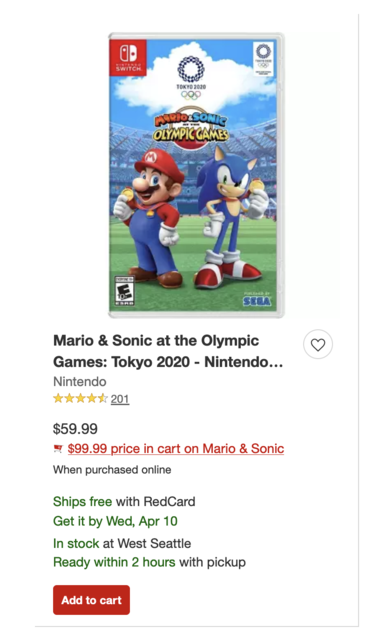Click the Mario character on the cover
The image size is (380, 640).
click(150, 218)
